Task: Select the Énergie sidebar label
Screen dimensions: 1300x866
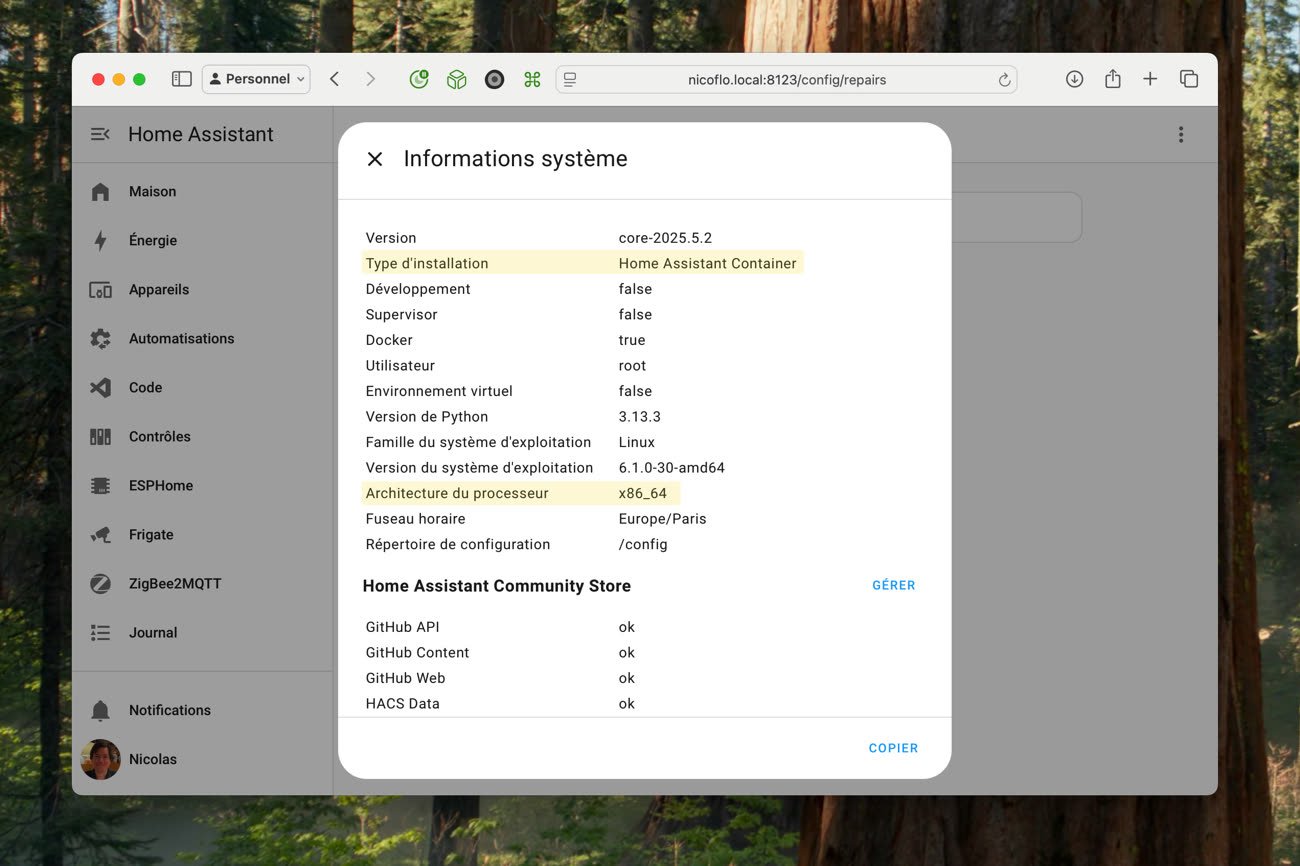Action: (x=153, y=240)
